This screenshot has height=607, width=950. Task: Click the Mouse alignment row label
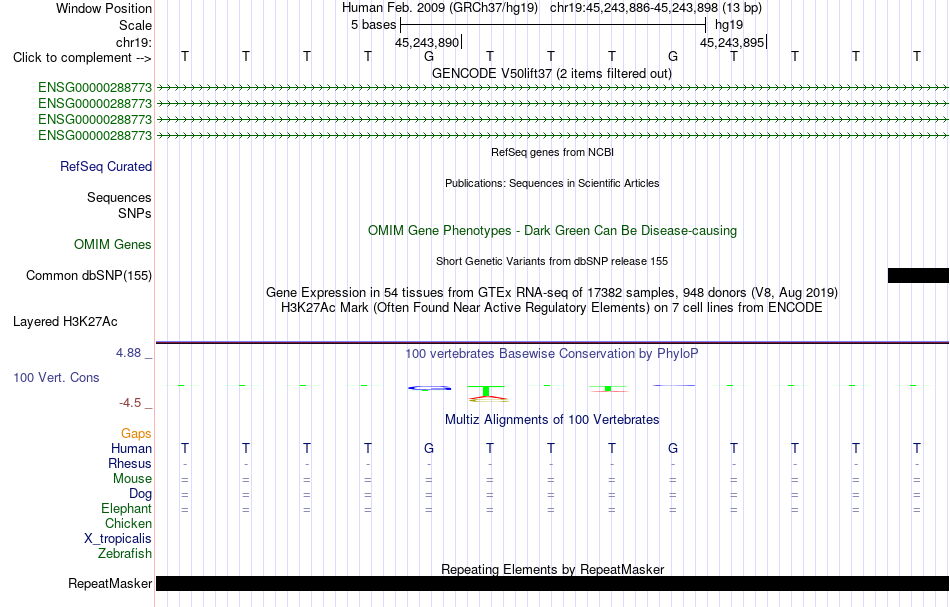click(132, 479)
